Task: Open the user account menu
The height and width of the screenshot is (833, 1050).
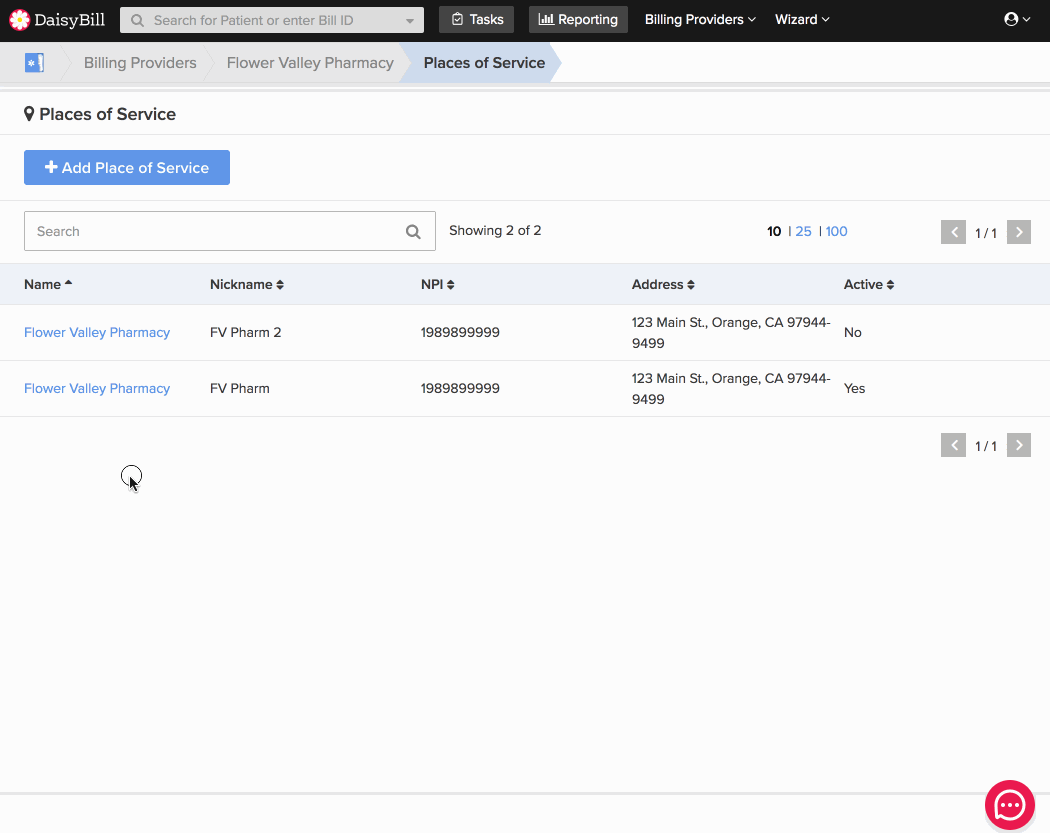Action: point(1017,19)
